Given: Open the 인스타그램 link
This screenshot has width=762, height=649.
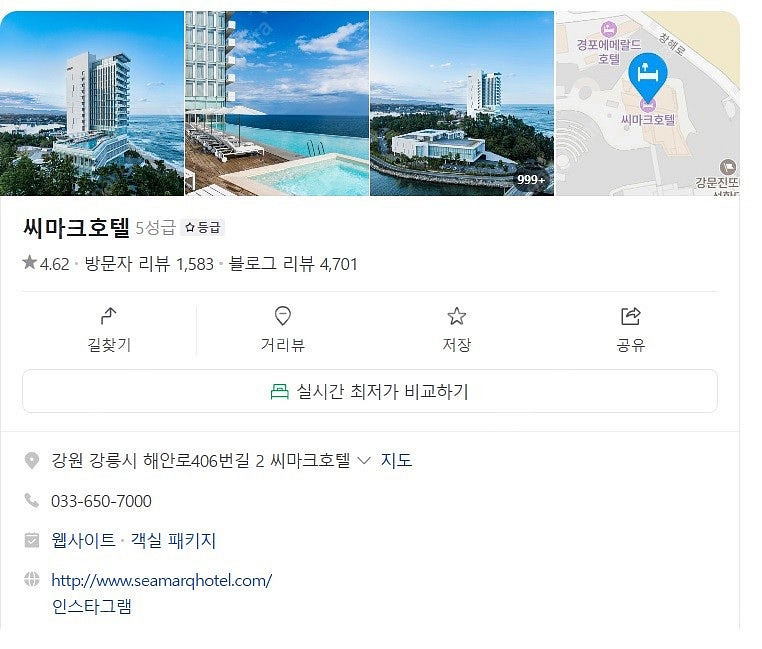Looking at the screenshot, I should coord(91,606).
